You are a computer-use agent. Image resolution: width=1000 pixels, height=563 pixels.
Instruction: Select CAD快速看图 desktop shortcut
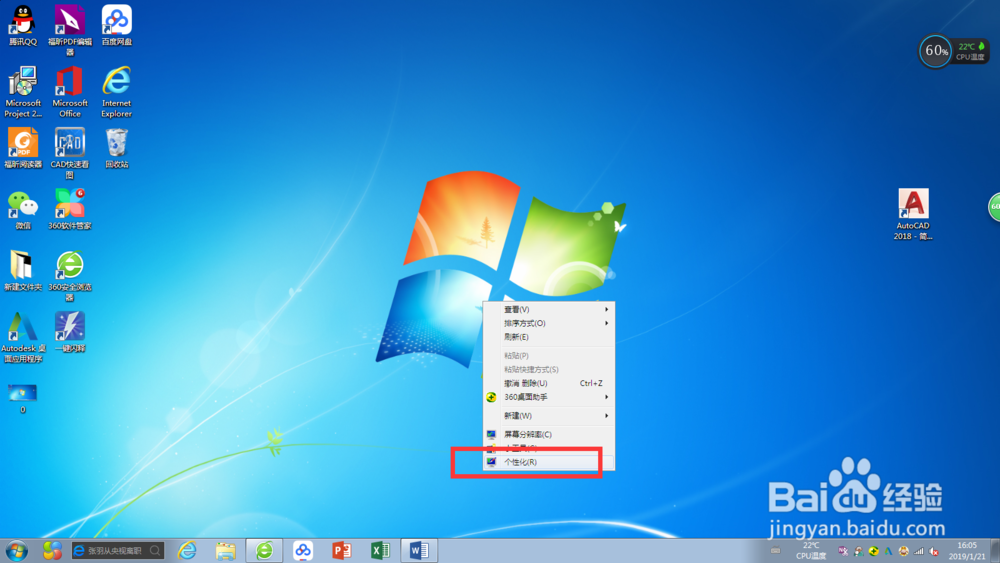coord(70,153)
